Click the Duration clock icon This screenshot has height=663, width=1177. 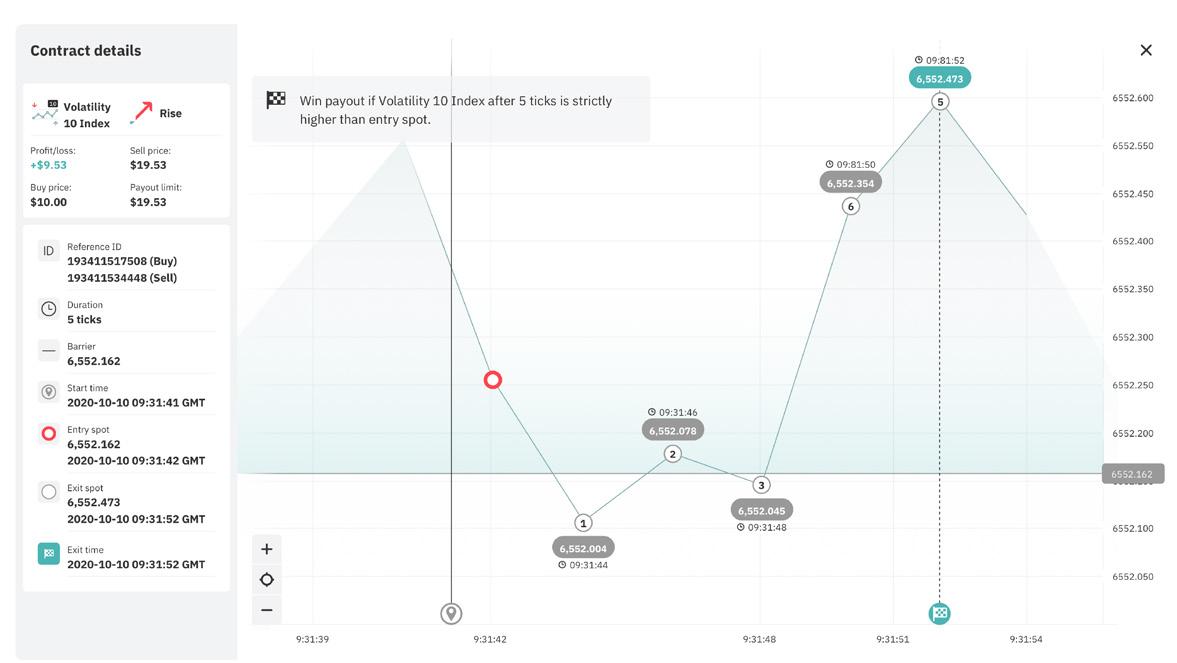click(48, 309)
